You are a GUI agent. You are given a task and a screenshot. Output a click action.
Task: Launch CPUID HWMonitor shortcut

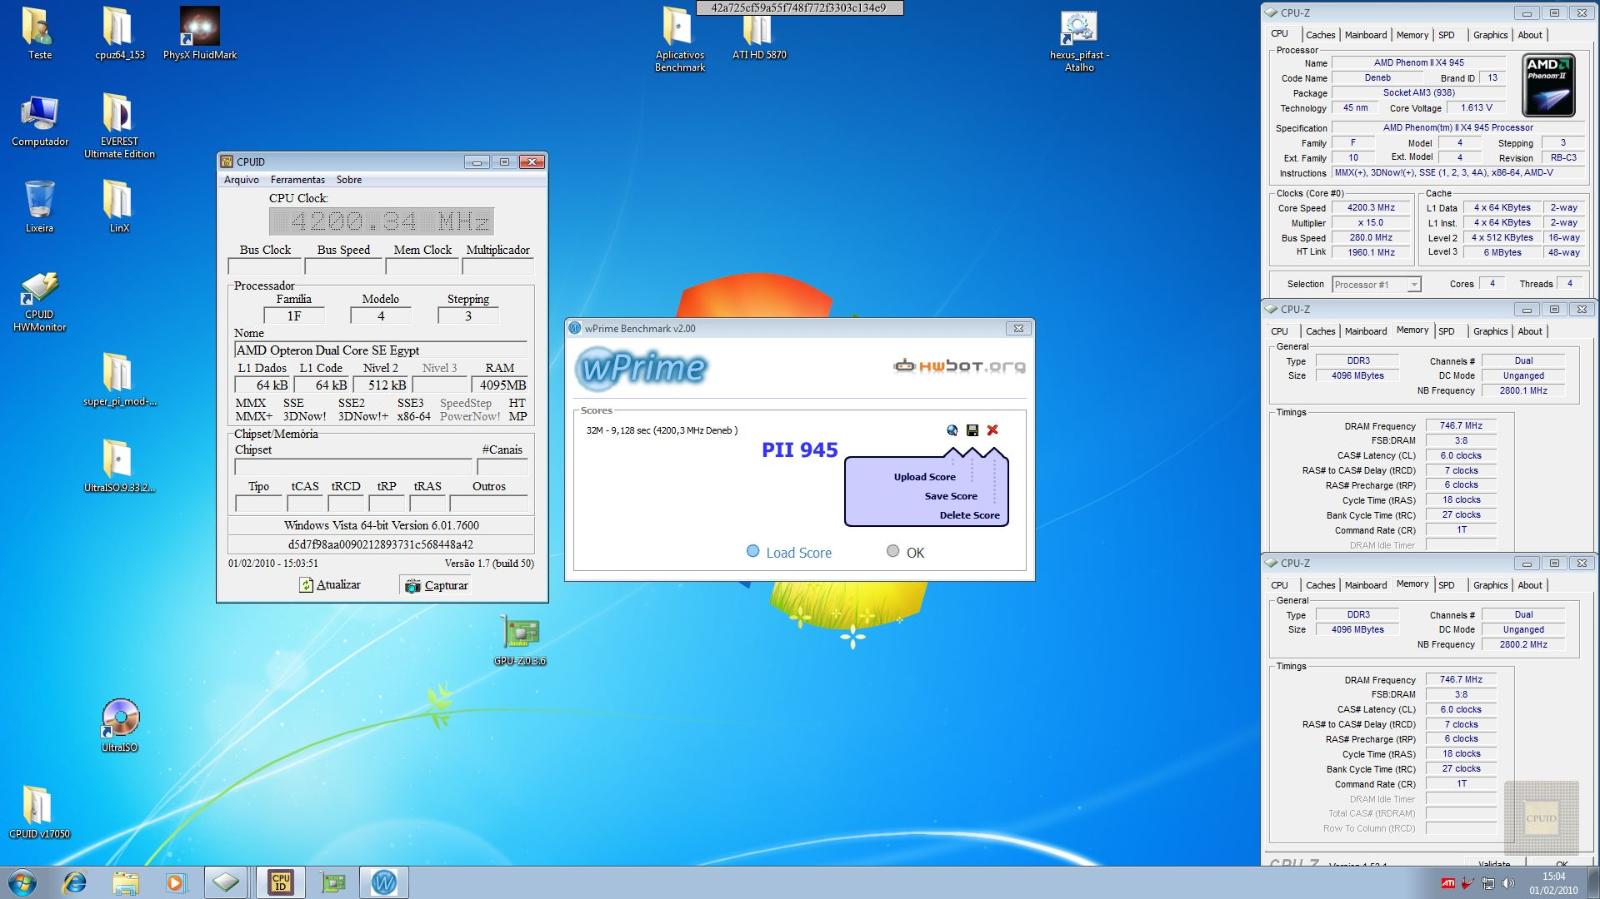pos(39,301)
